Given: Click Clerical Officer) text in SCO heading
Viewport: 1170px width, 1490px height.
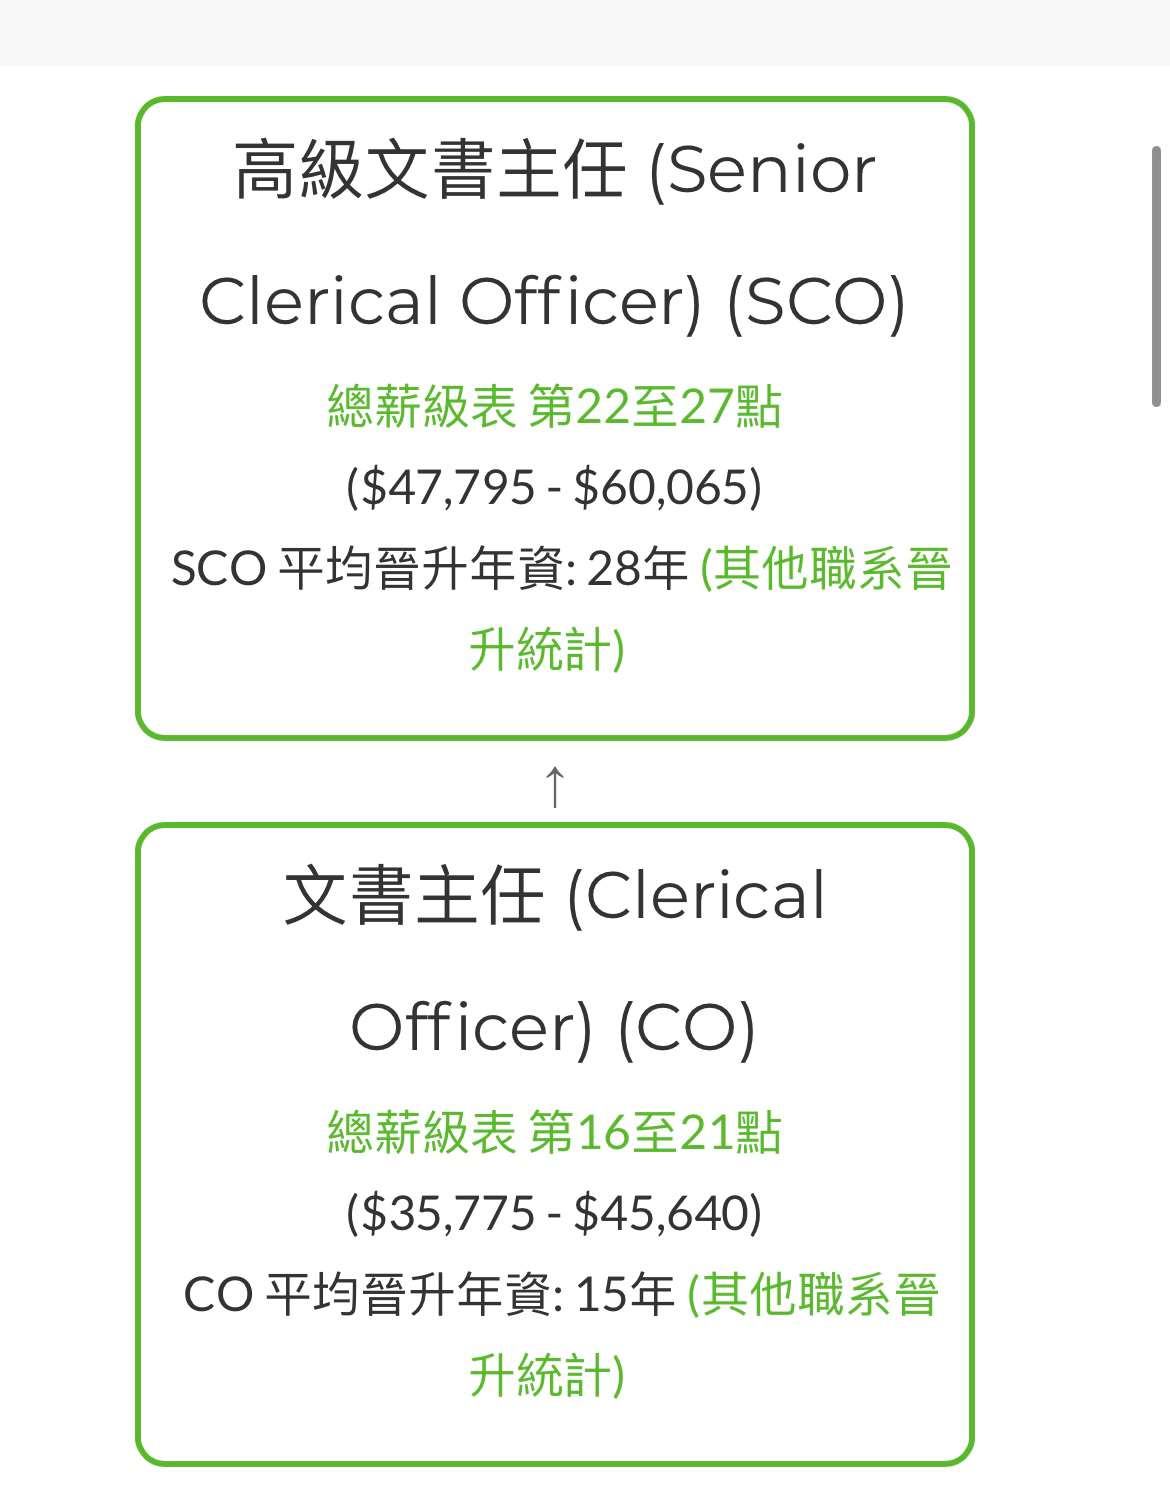Looking at the screenshot, I should (x=452, y=303).
